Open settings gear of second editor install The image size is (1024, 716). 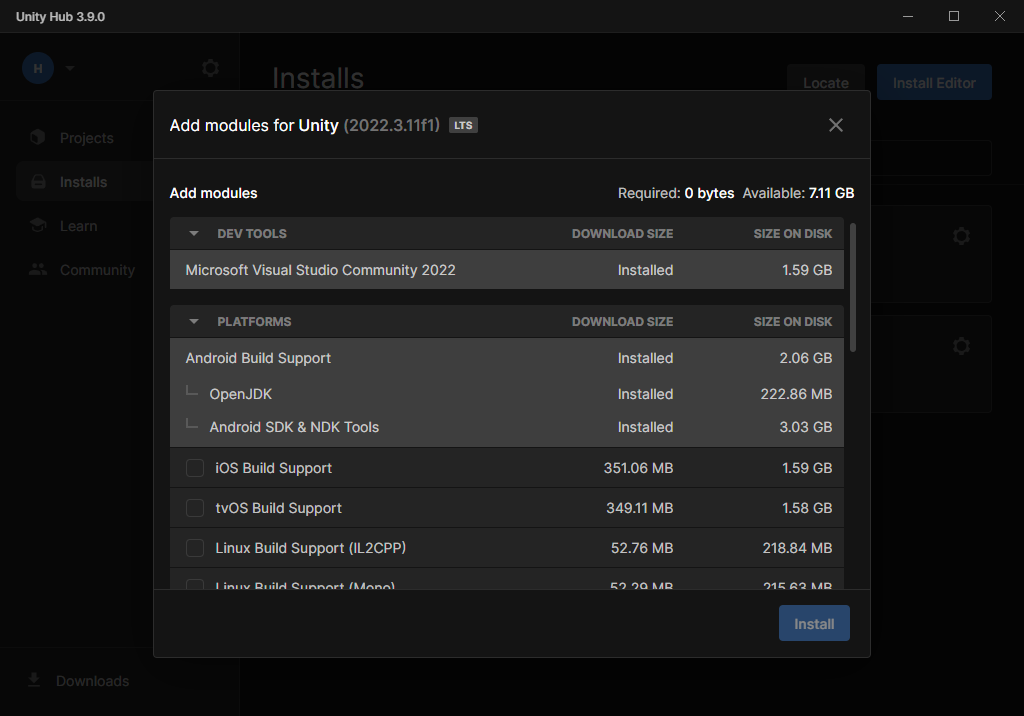961,346
